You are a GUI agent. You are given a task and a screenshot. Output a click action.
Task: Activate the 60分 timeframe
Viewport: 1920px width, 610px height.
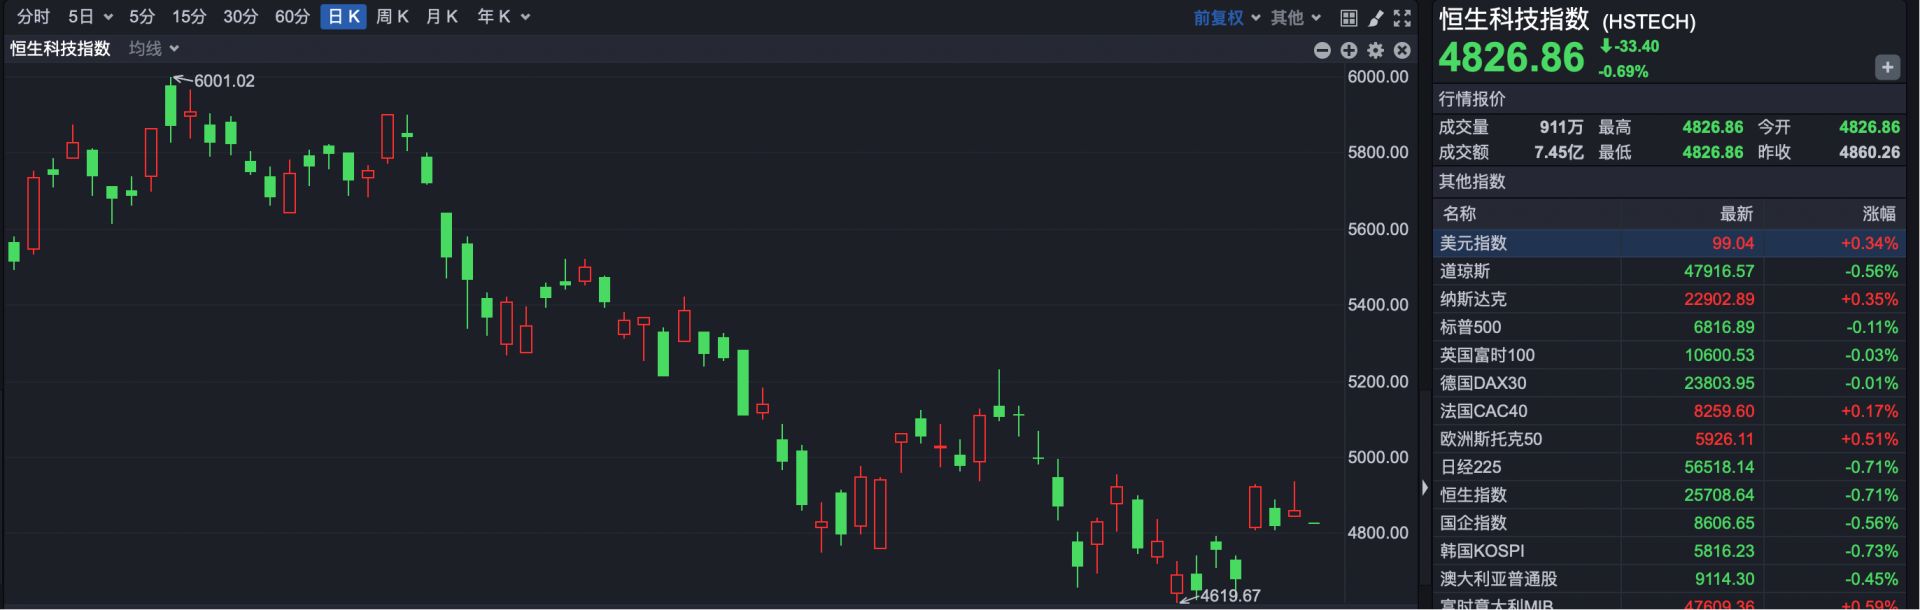click(x=292, y=17)
